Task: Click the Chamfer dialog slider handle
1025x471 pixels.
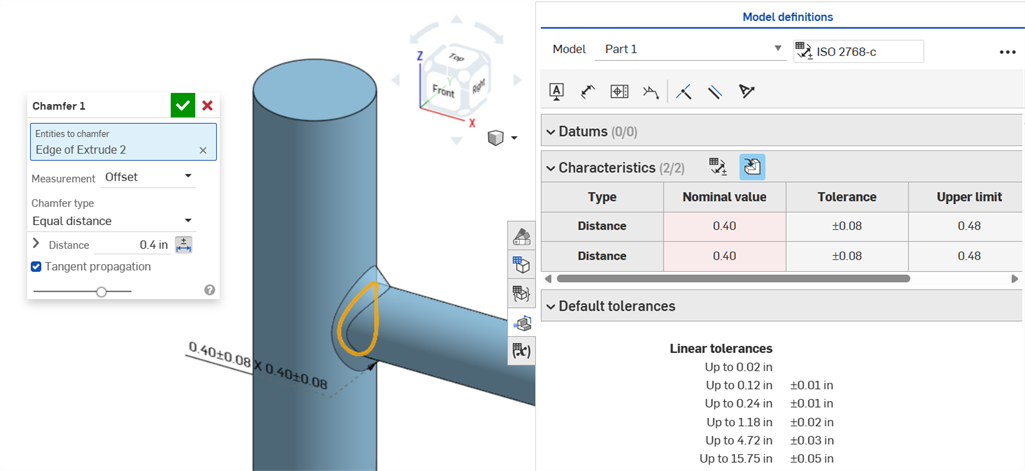Action: [x=101, y=292]
